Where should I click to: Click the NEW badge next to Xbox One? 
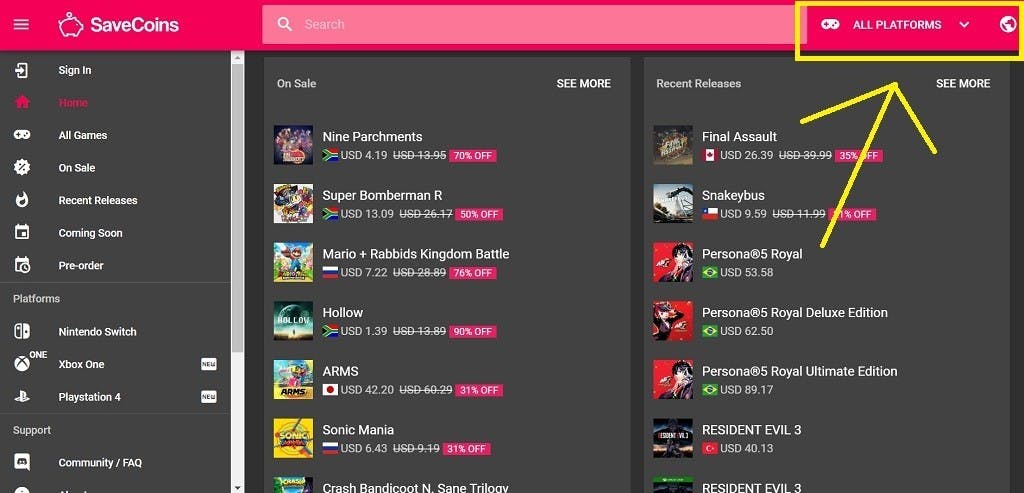[x=208, y=364]
